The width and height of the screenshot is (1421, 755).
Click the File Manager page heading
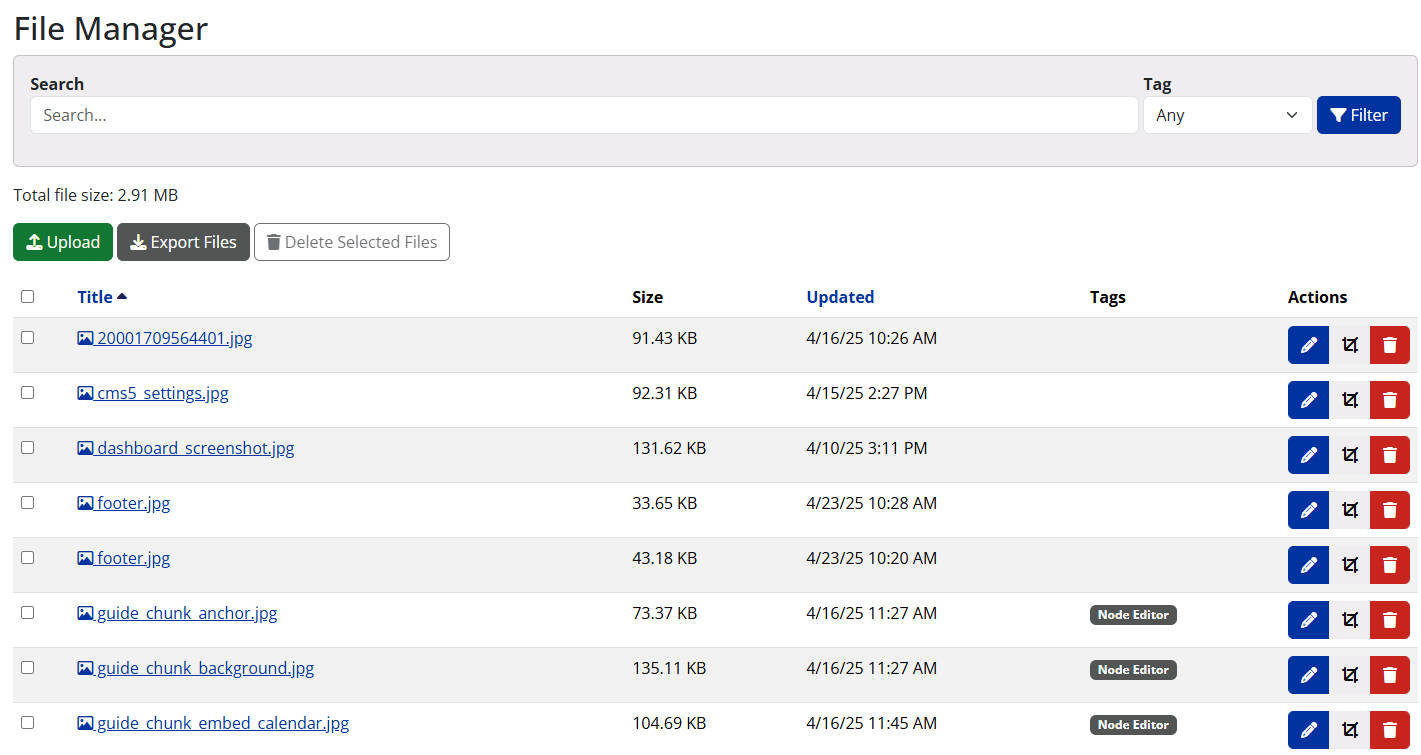(110, 29)
